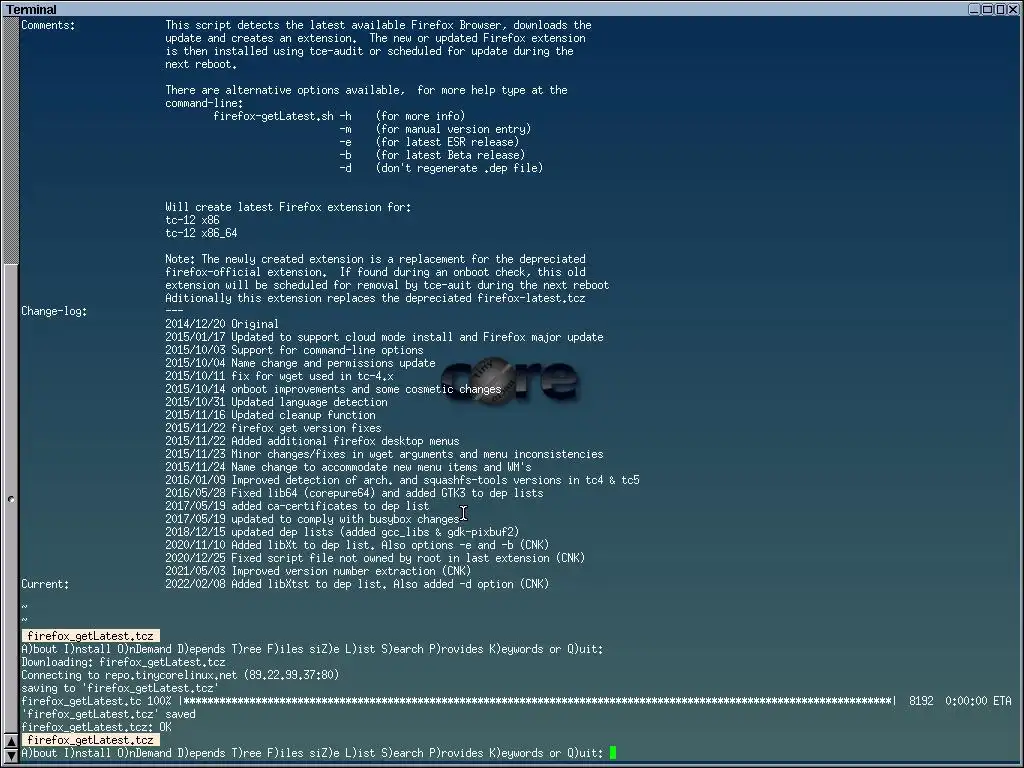
Task: Click '2015/10/11 fix for wget used in tc-4.x'
Action: click(279, 376)
